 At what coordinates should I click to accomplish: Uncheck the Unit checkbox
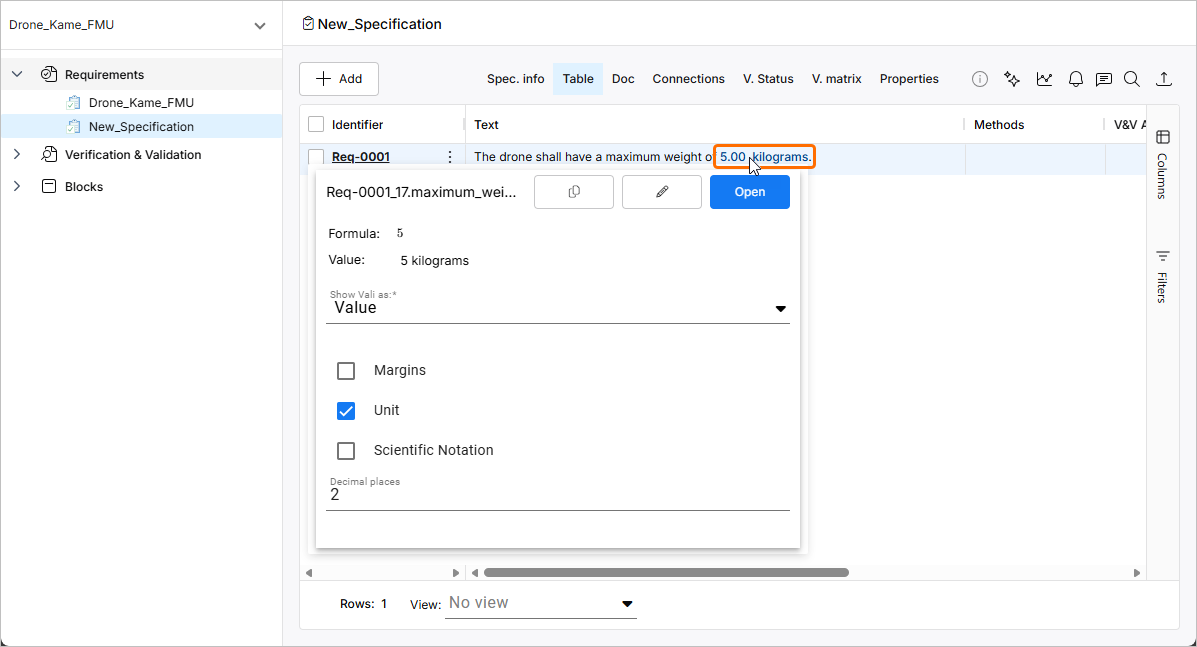346,411
